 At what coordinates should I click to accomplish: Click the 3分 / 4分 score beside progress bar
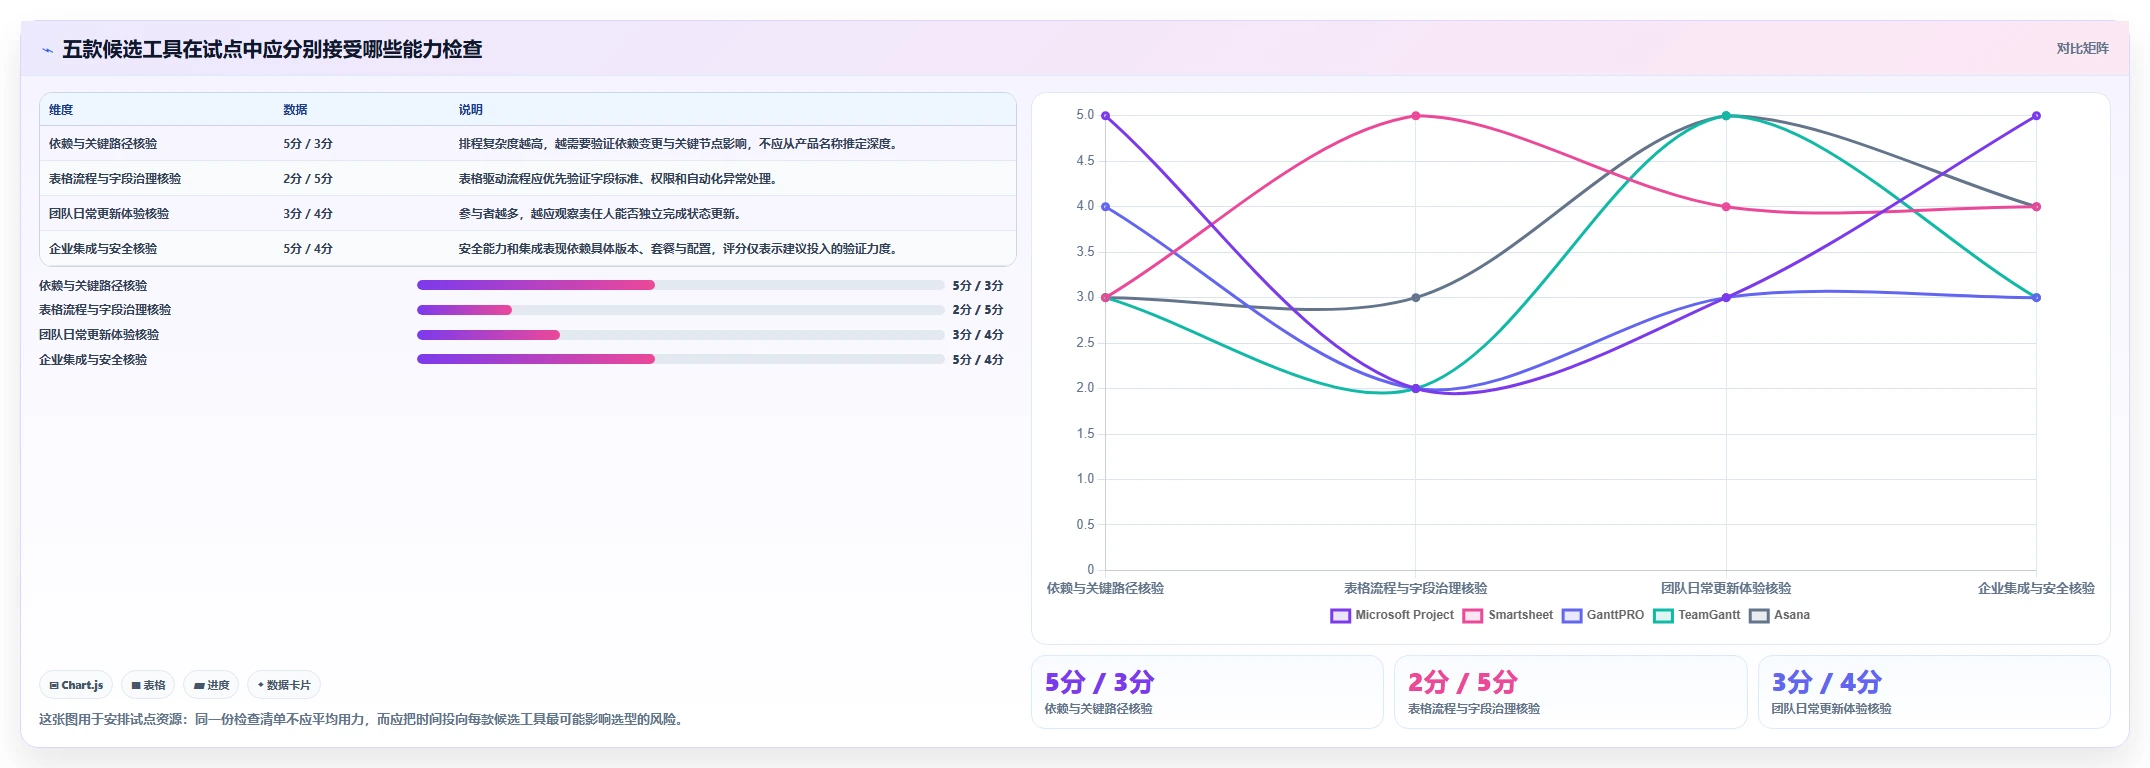[978, 335]
